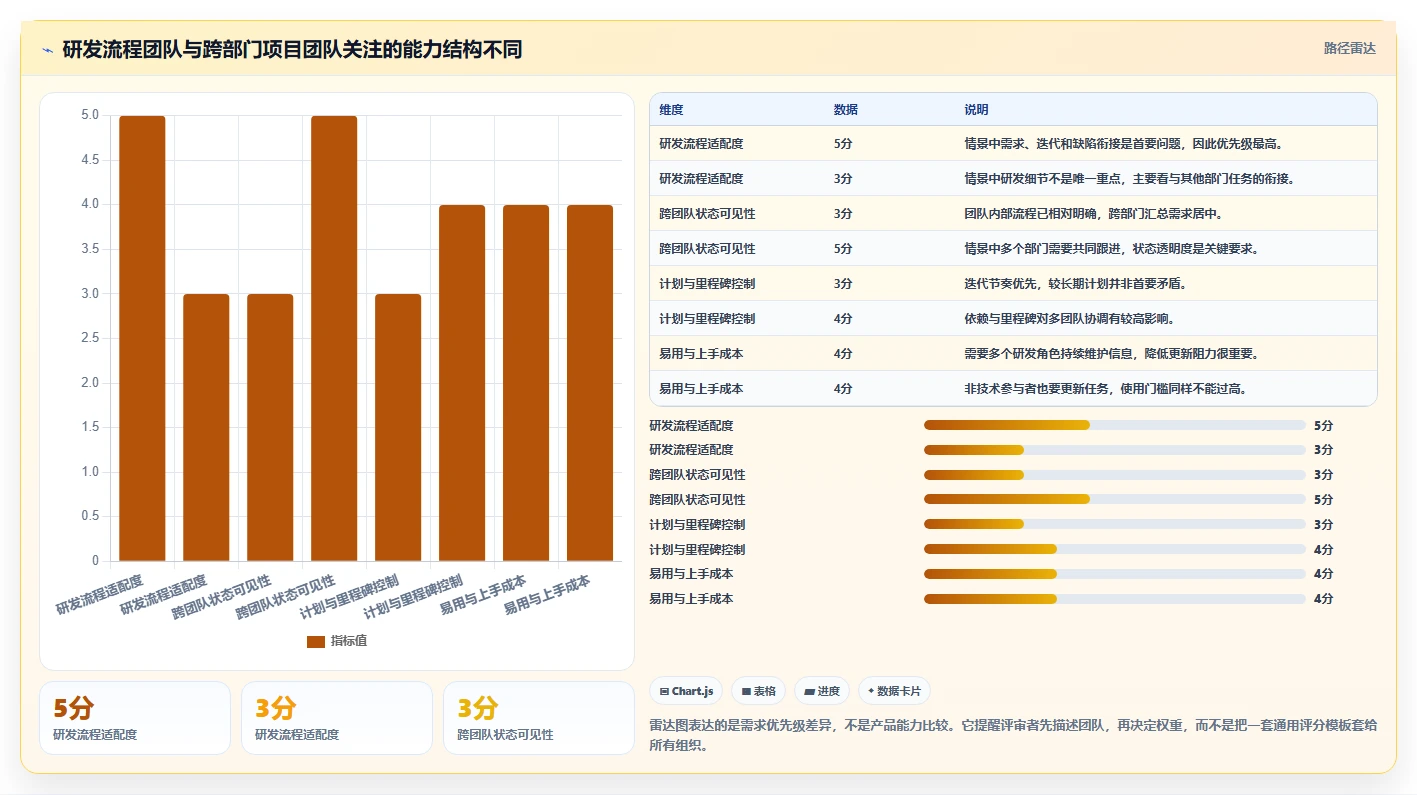Click the 研发流程适配度 bar with value 3
This screenshot has width=1417, height=795.
(x=206, y=427)
